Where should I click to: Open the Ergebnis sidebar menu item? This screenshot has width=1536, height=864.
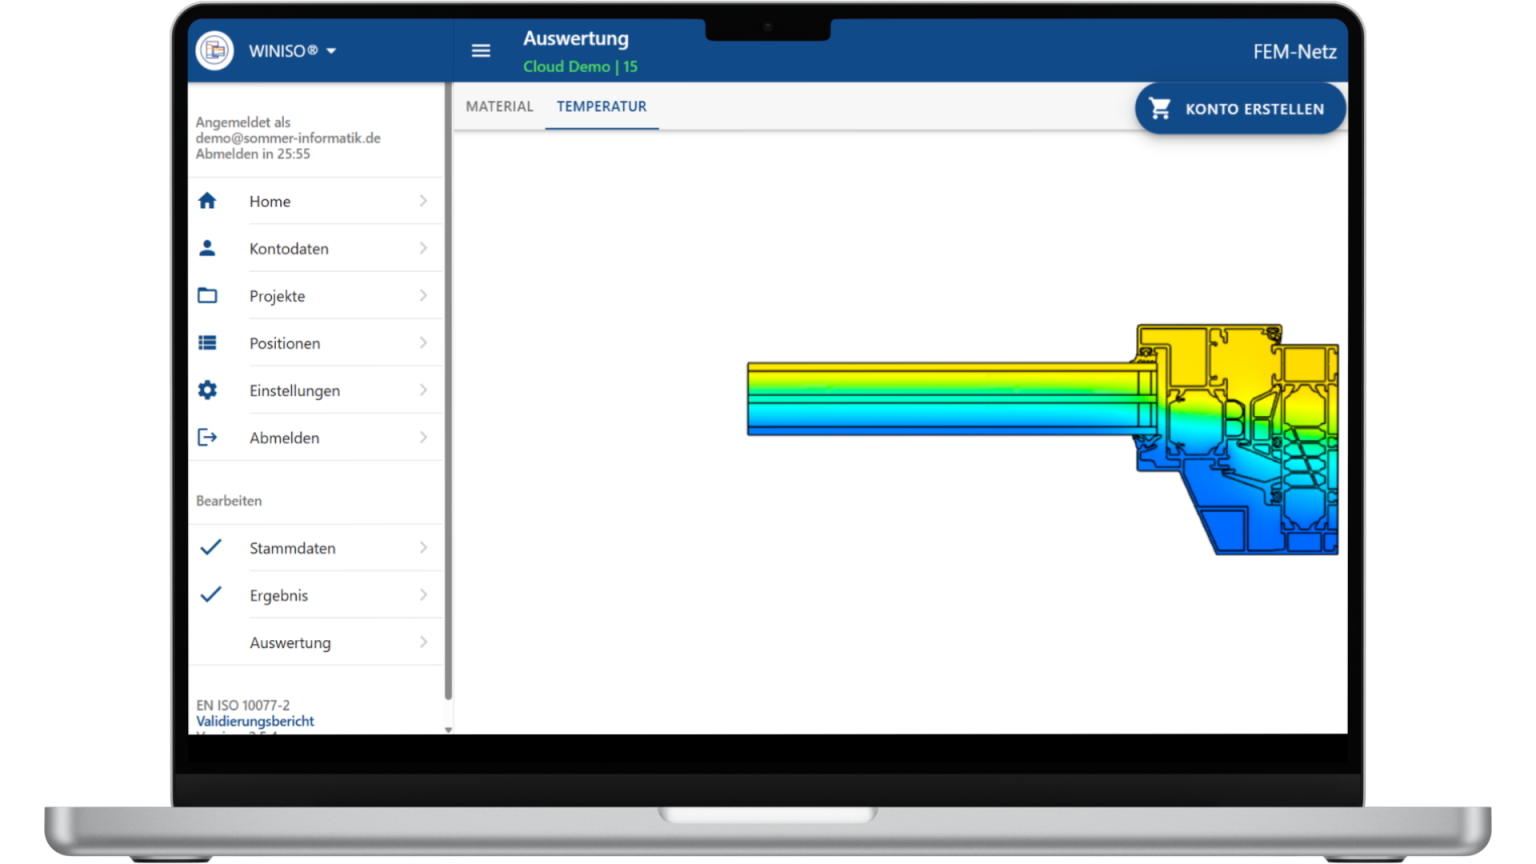coord(315,595)
